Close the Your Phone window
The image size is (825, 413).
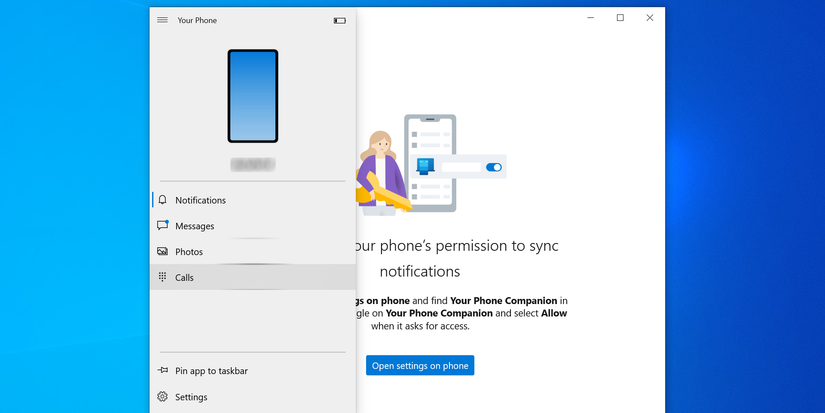click(650, 18)
